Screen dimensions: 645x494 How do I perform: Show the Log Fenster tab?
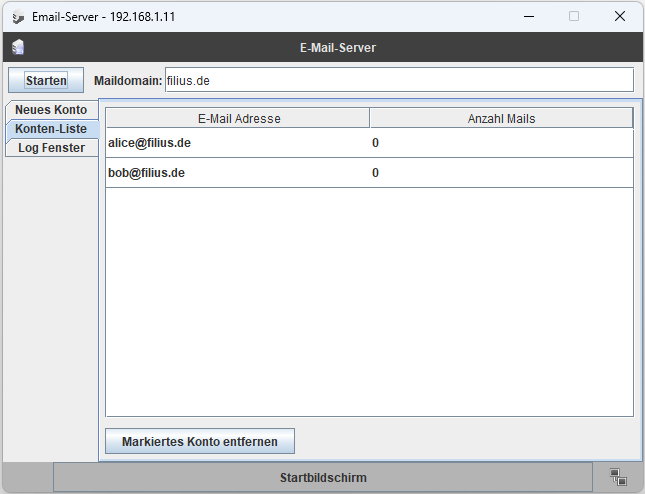[x=51, y=148]
